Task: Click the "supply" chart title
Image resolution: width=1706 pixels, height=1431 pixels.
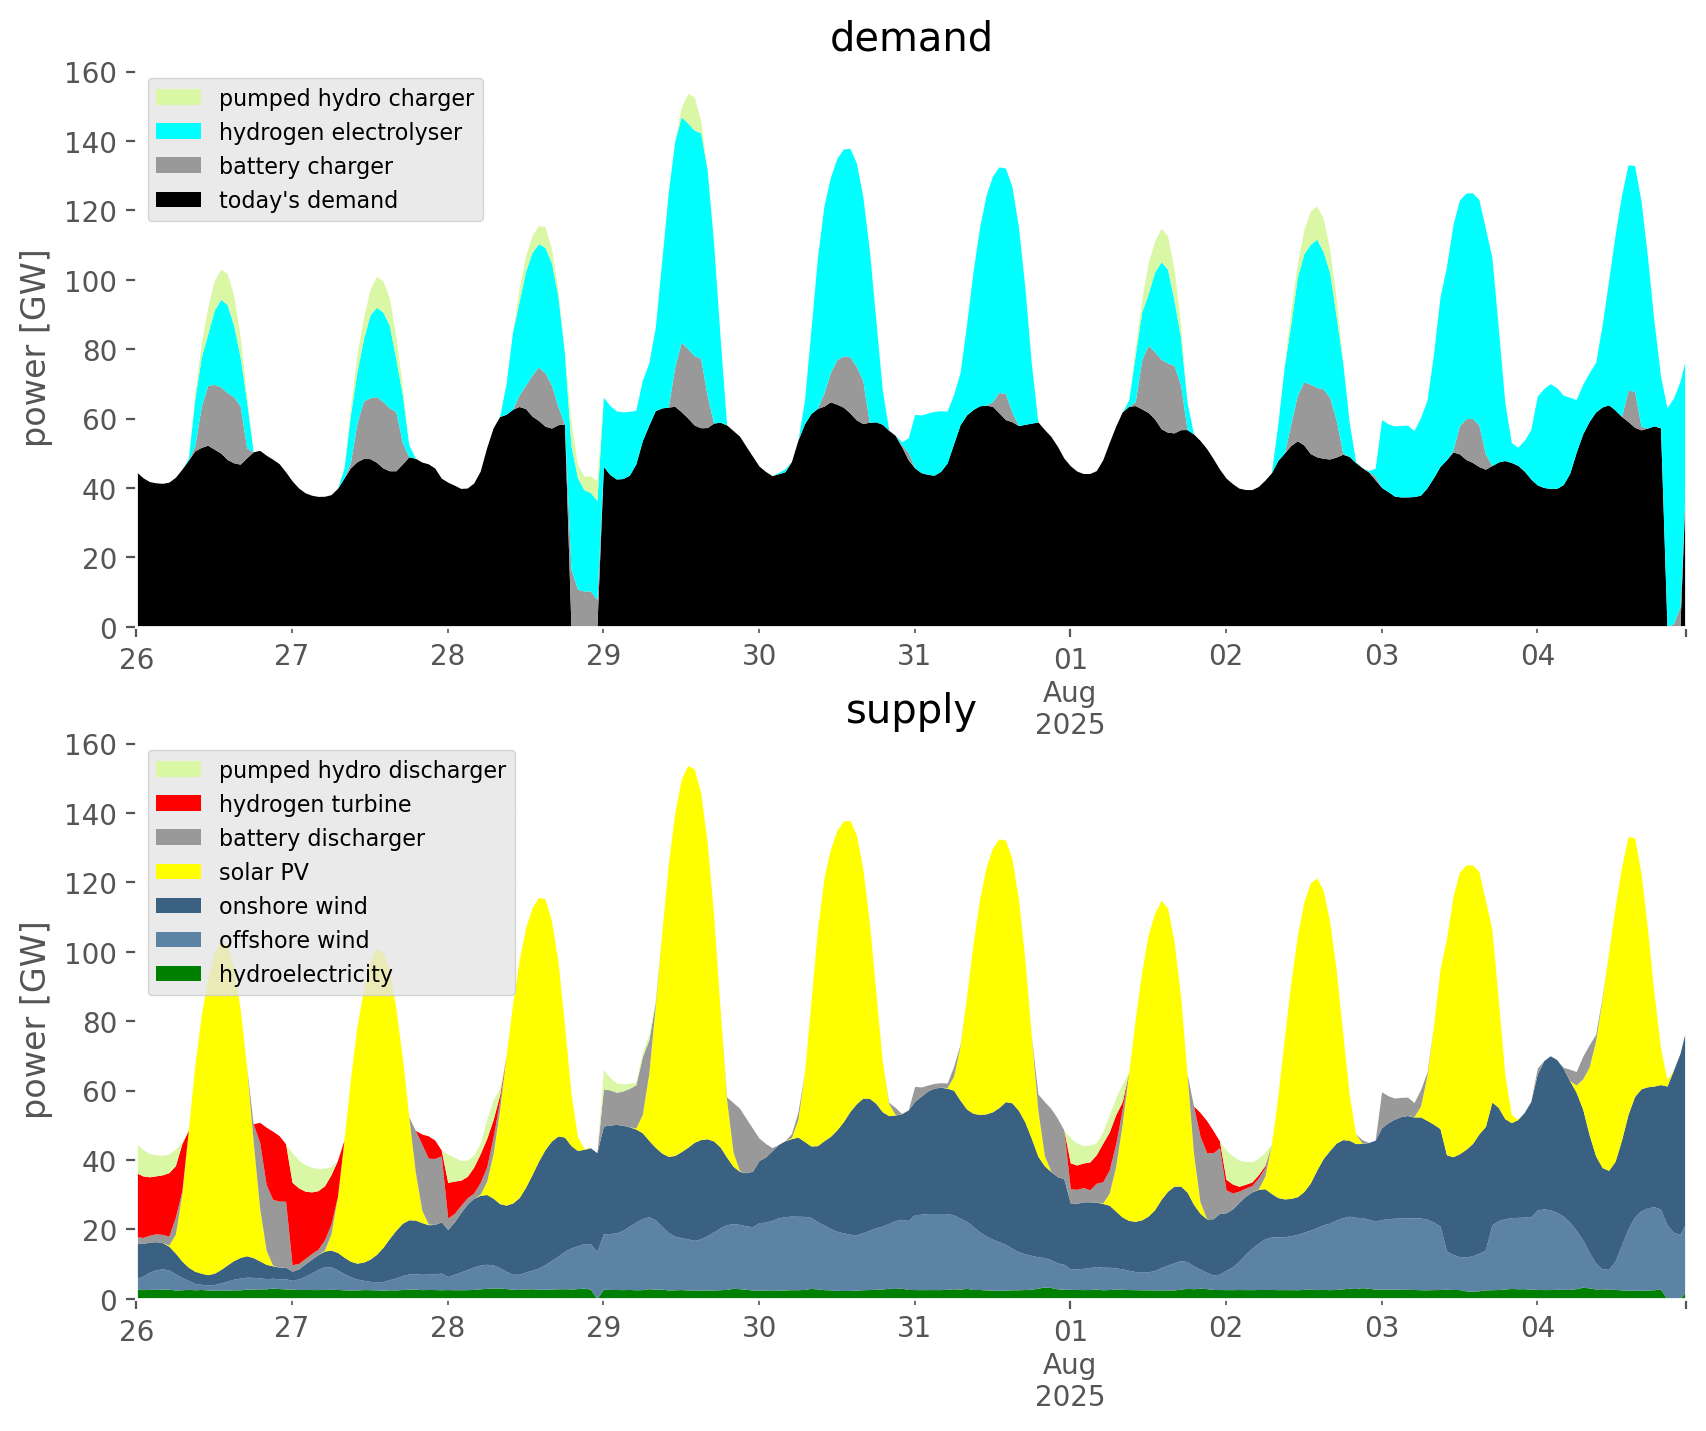Action: (910, 710)
